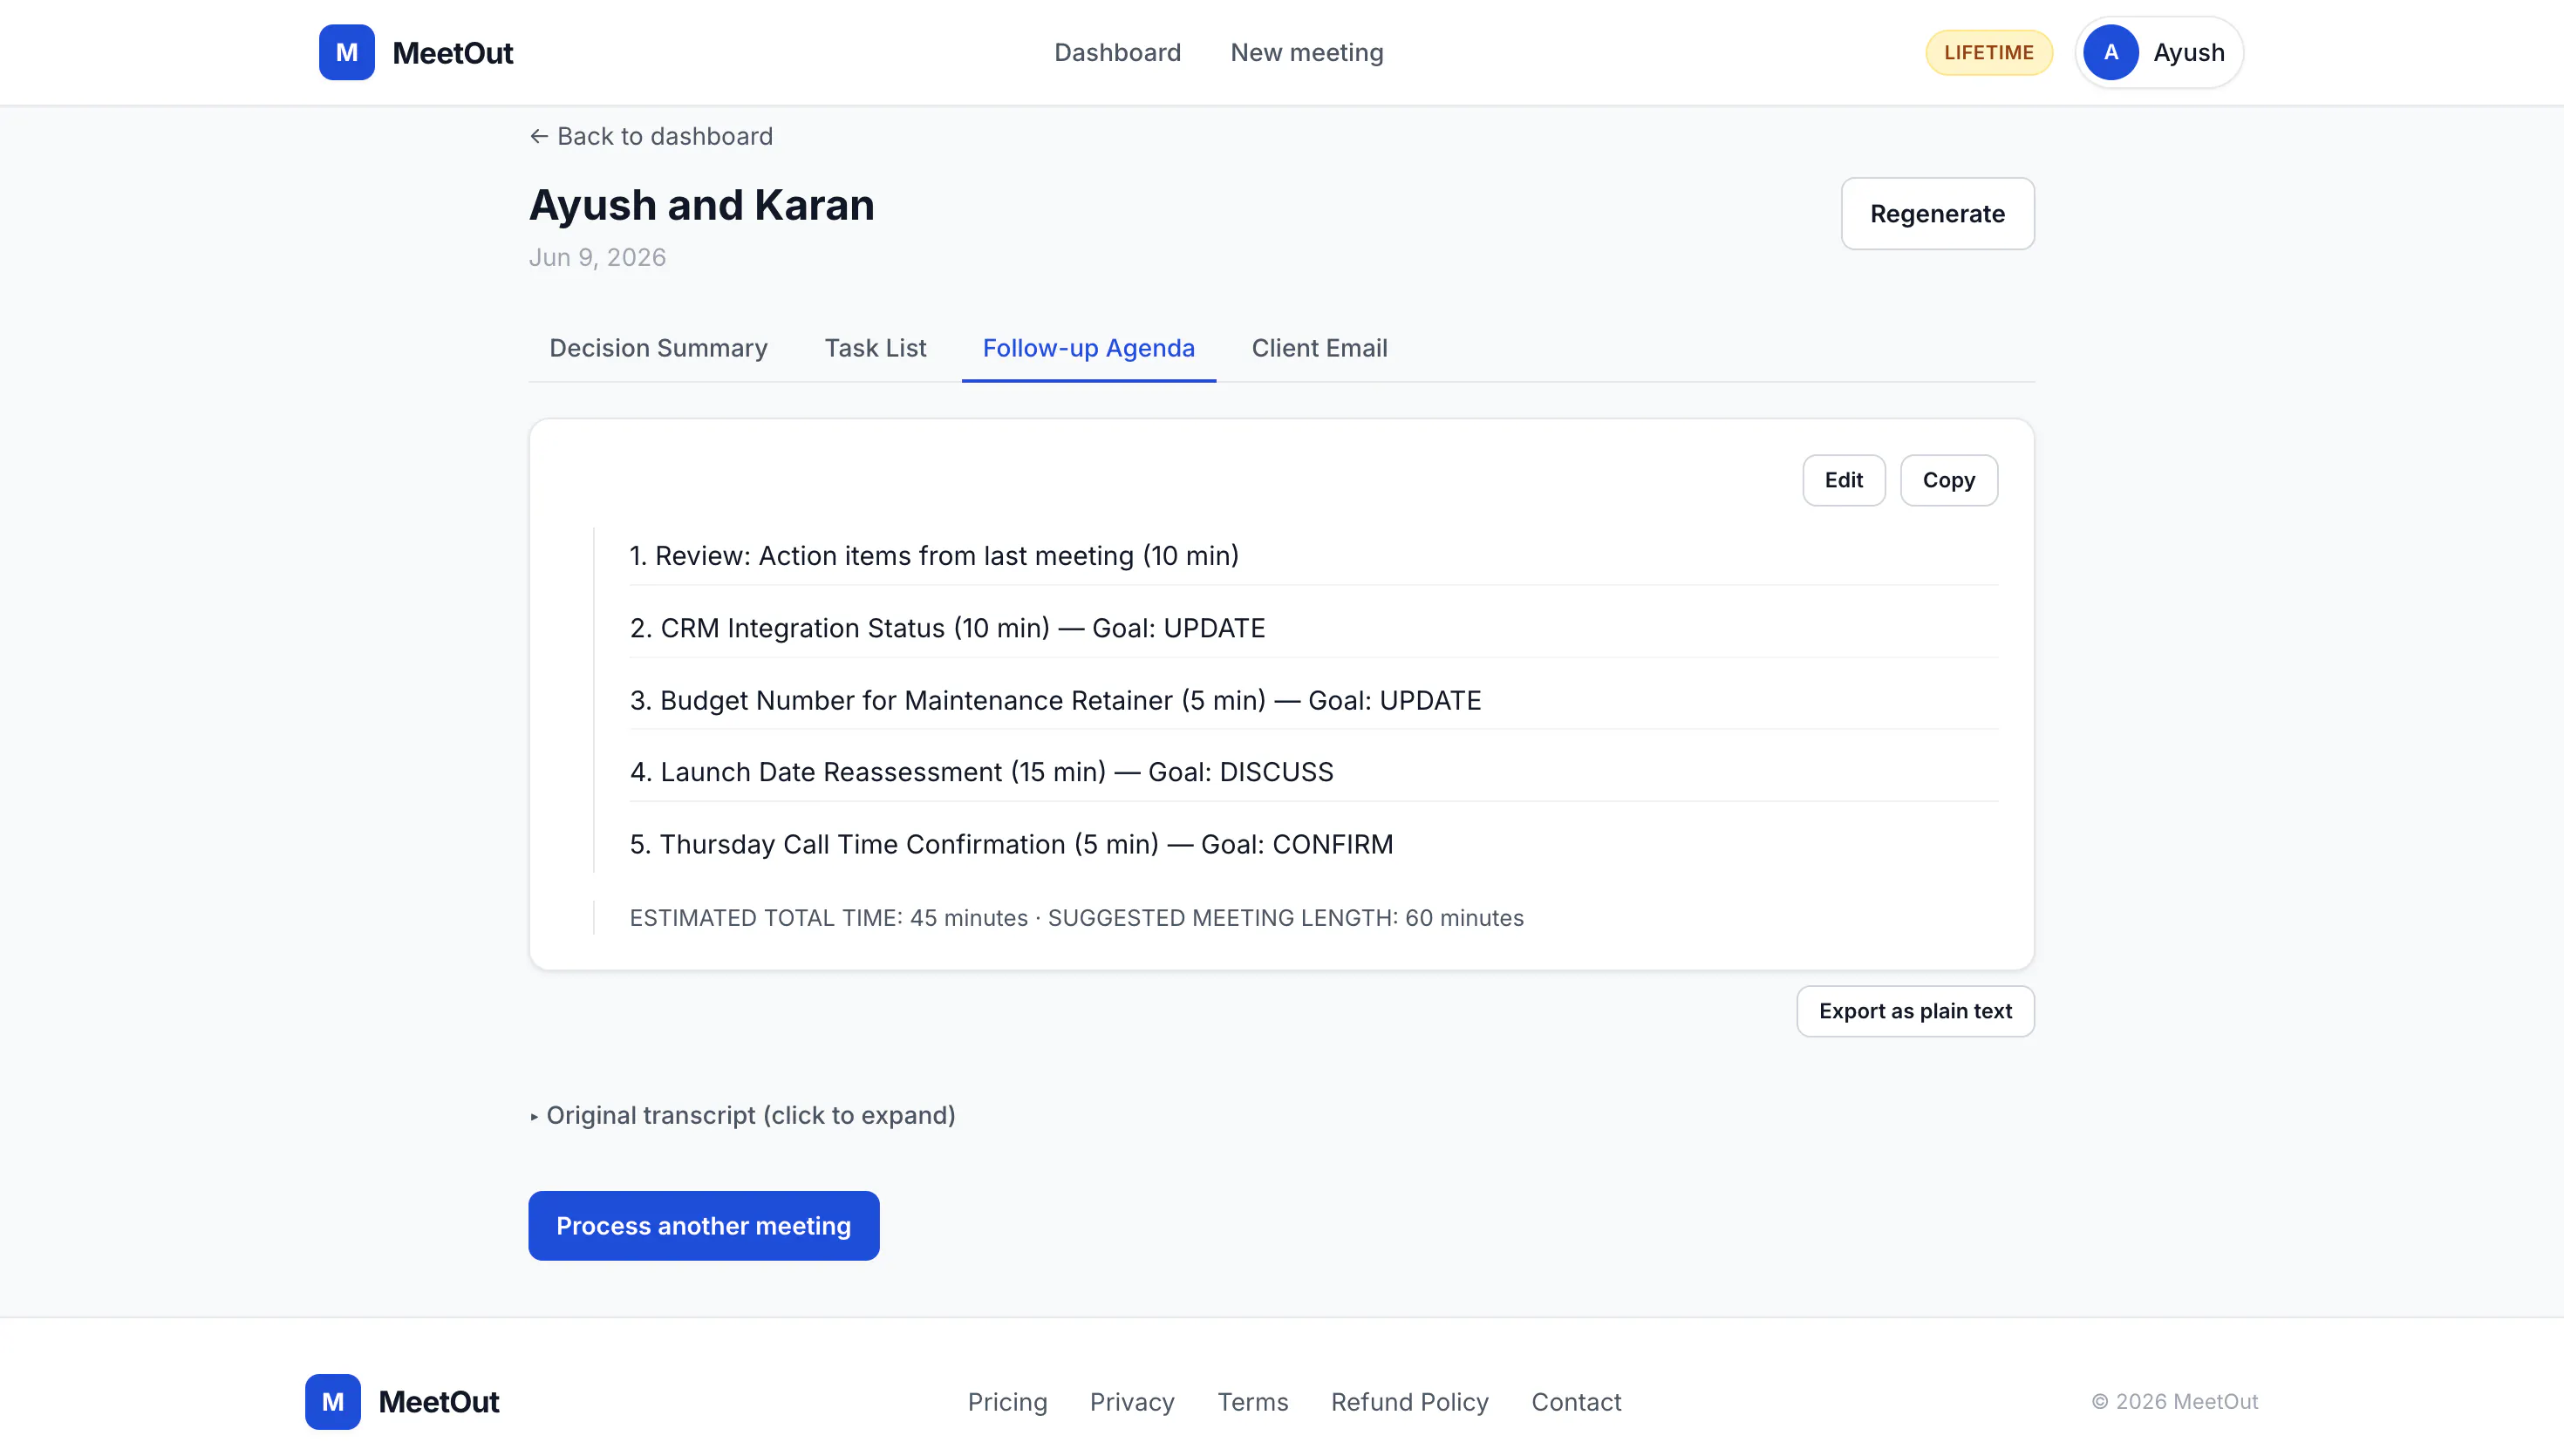Open the Dashboard nav item

coord(1117,52)
